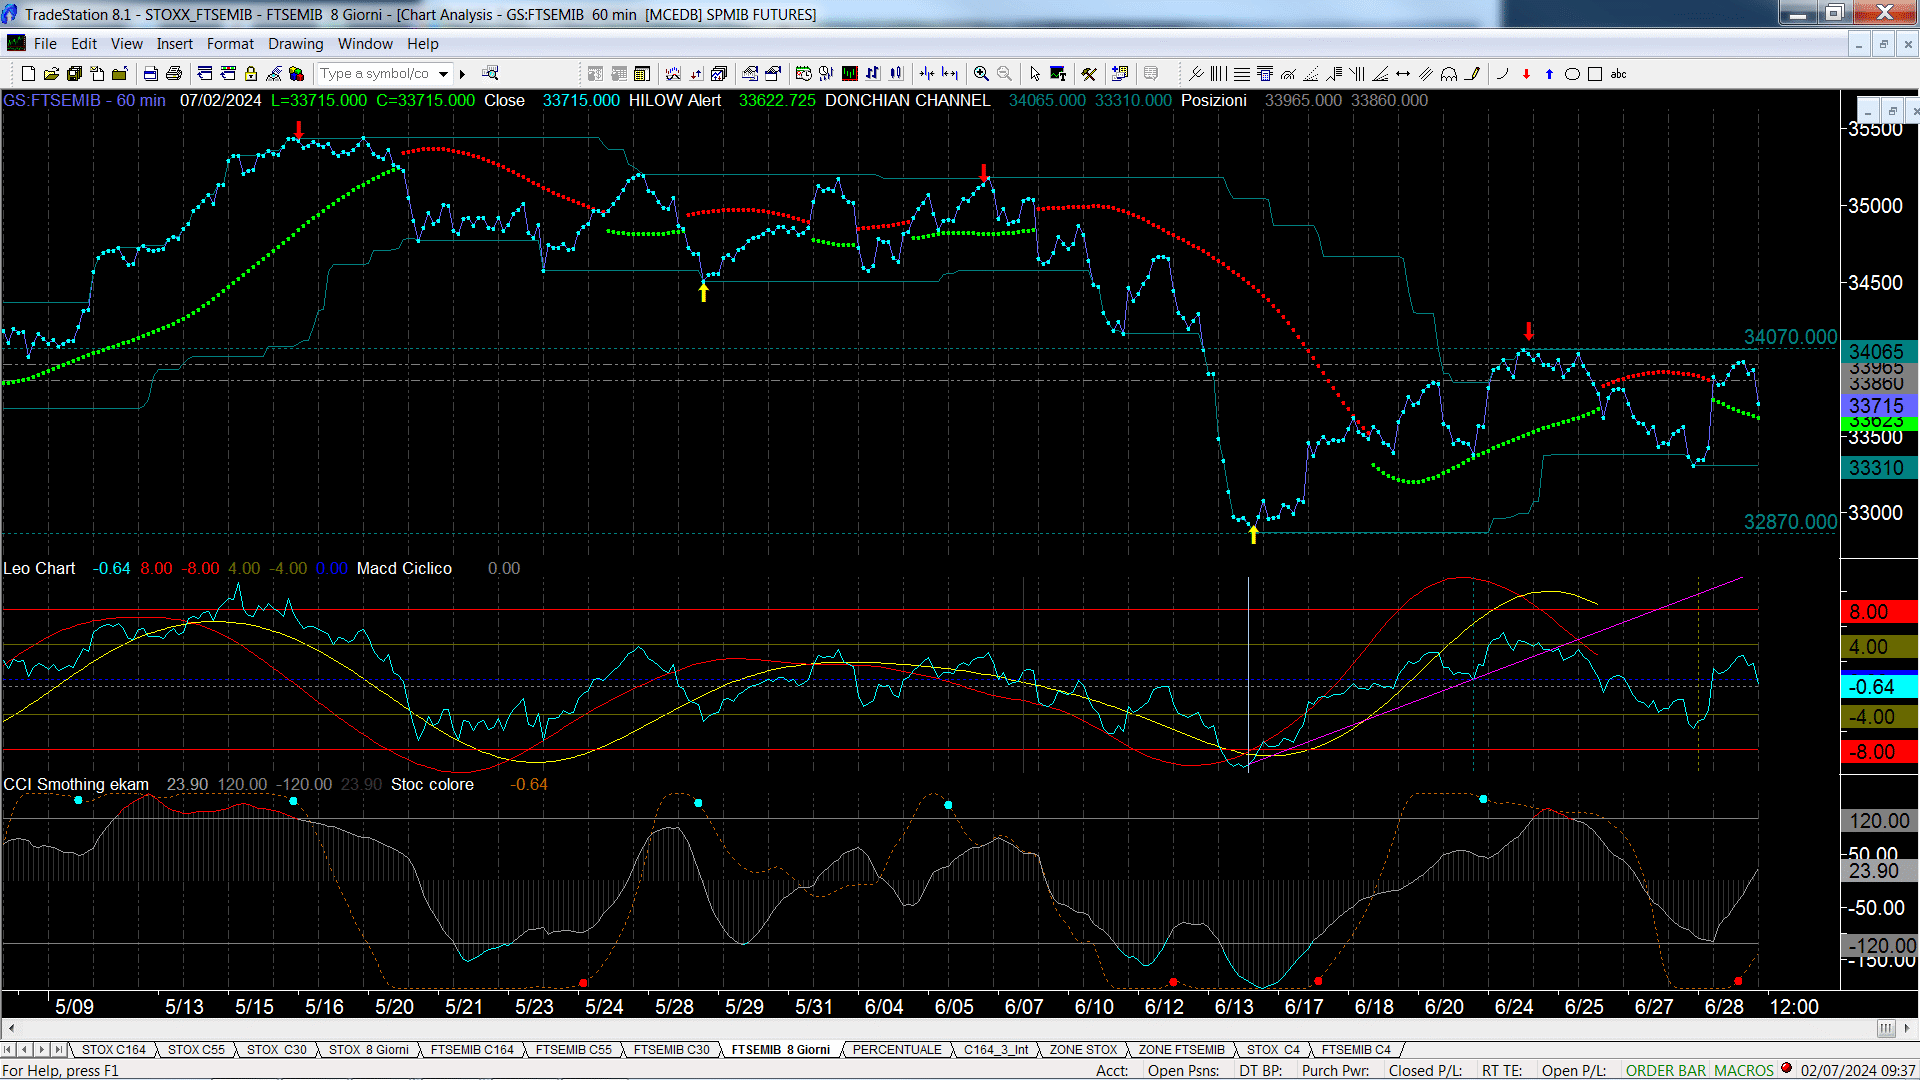Click the horizontal scrollbar right arrow

1908,1028
